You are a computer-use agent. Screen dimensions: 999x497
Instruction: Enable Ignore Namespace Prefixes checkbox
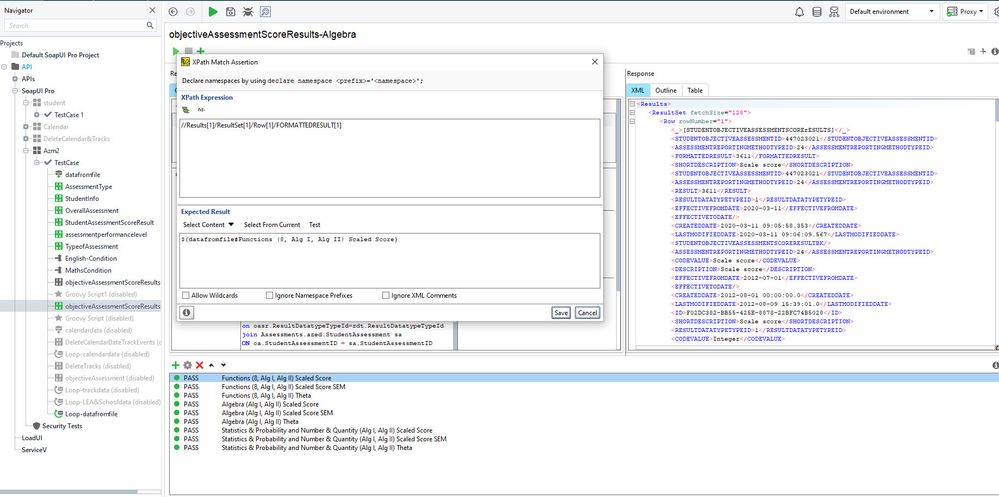tap(270, 296)
